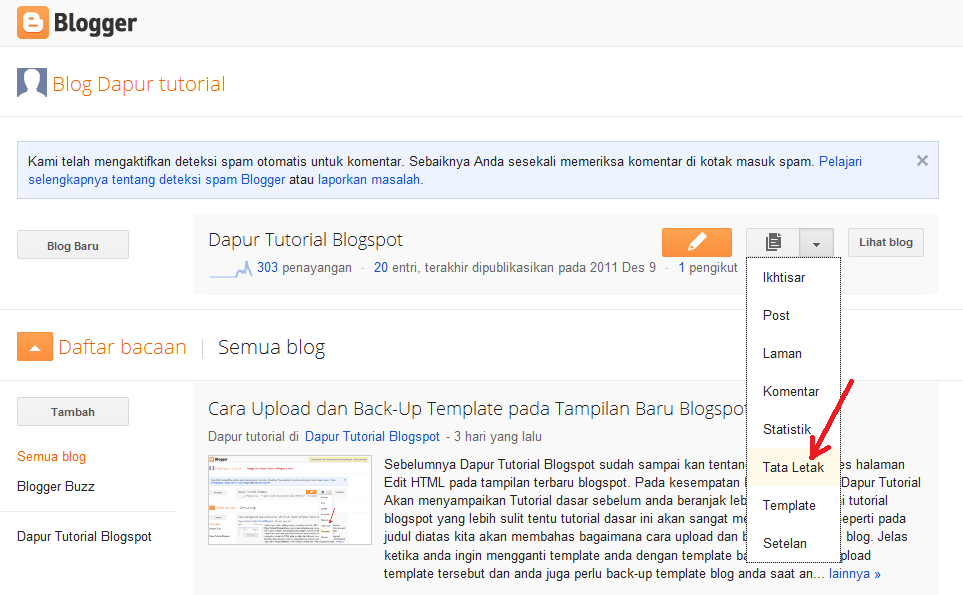Viewport: 963px width, 595px height.
Task: Select Semua blog in the left sidebar
Action: (52, 456)
